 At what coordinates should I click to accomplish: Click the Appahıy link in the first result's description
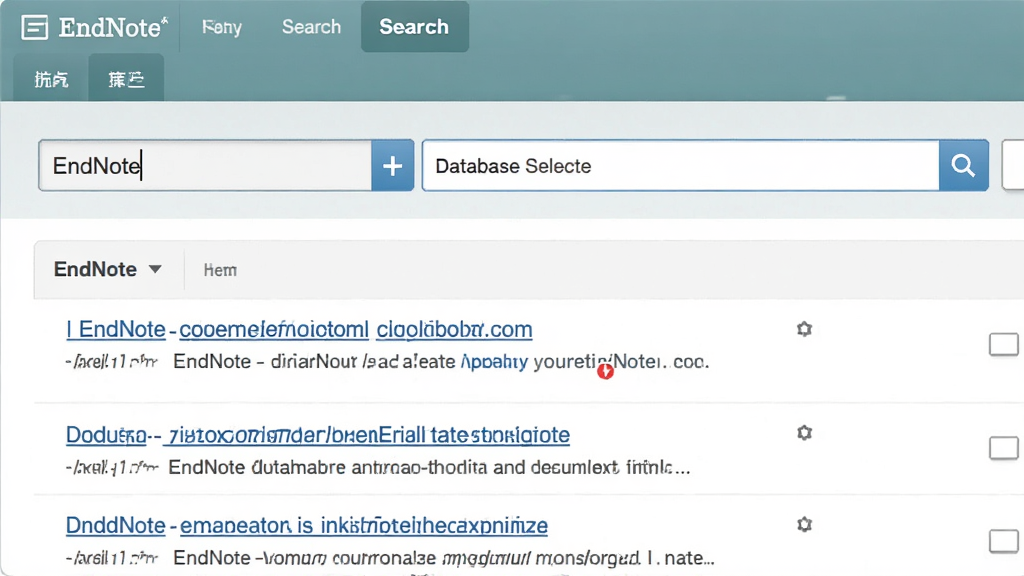[494, 361]
